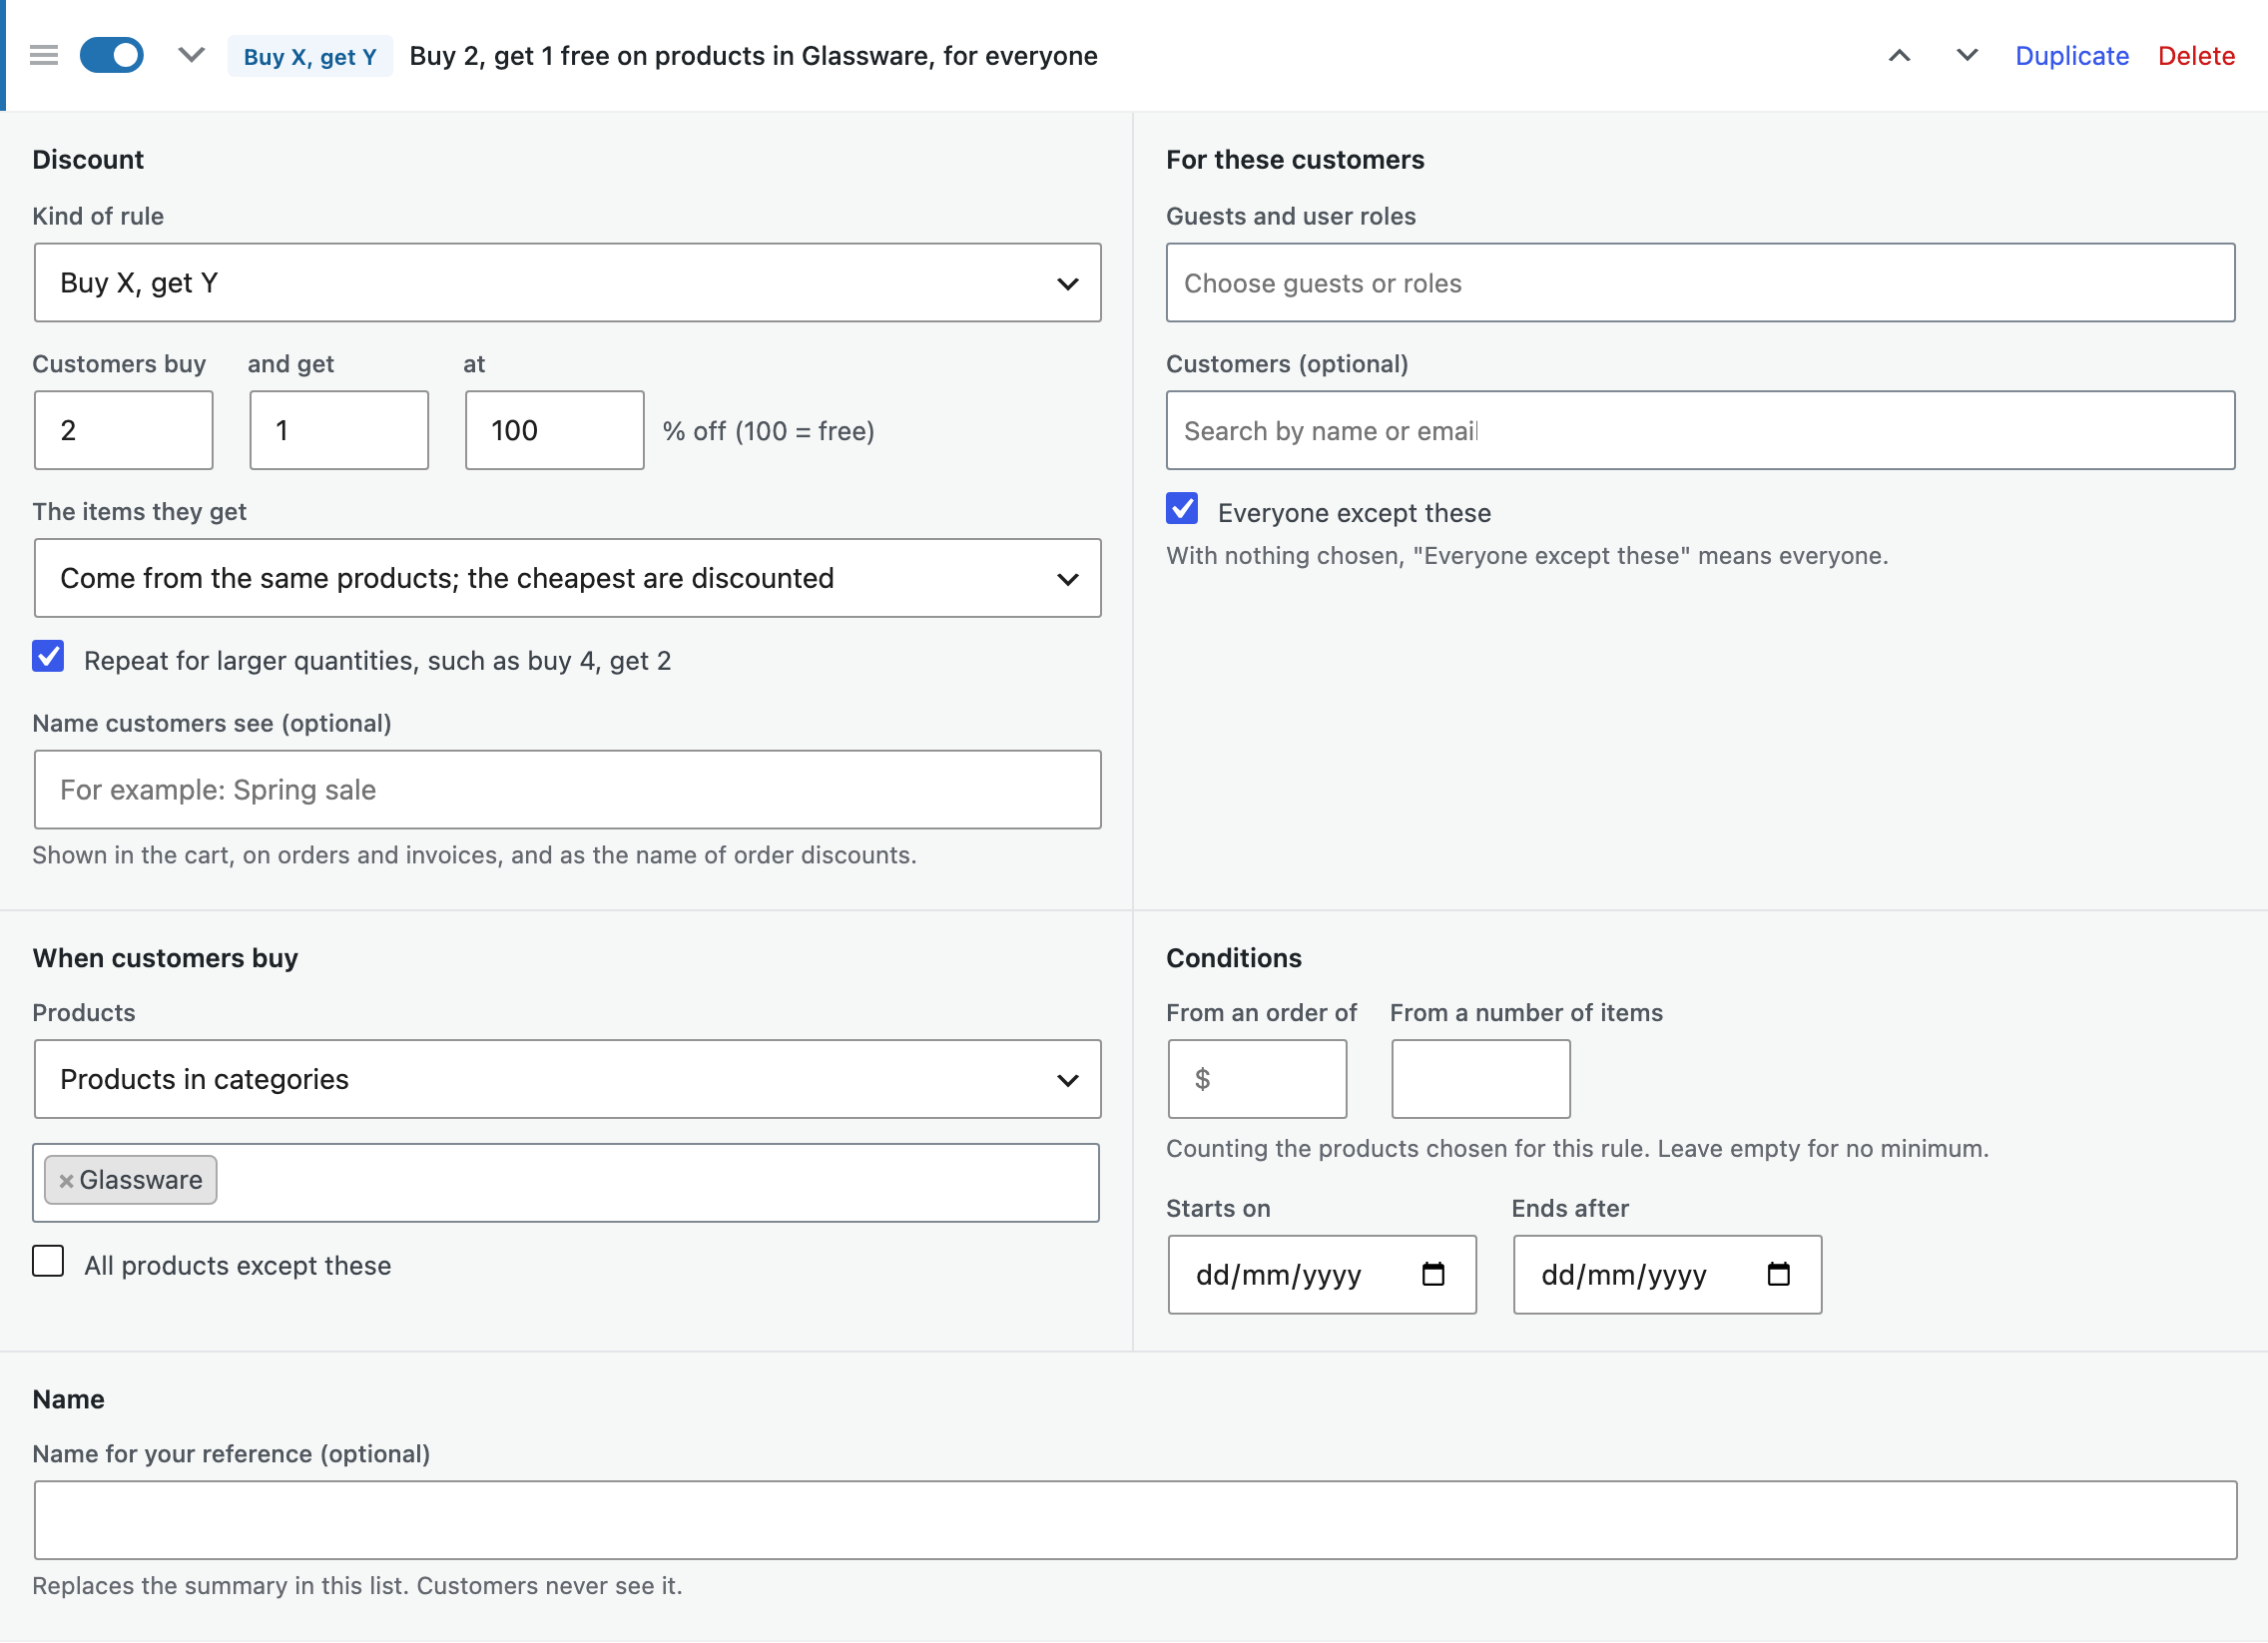Click the Choose guests or roles field

pyautogui.click(x=1700, y=283)
